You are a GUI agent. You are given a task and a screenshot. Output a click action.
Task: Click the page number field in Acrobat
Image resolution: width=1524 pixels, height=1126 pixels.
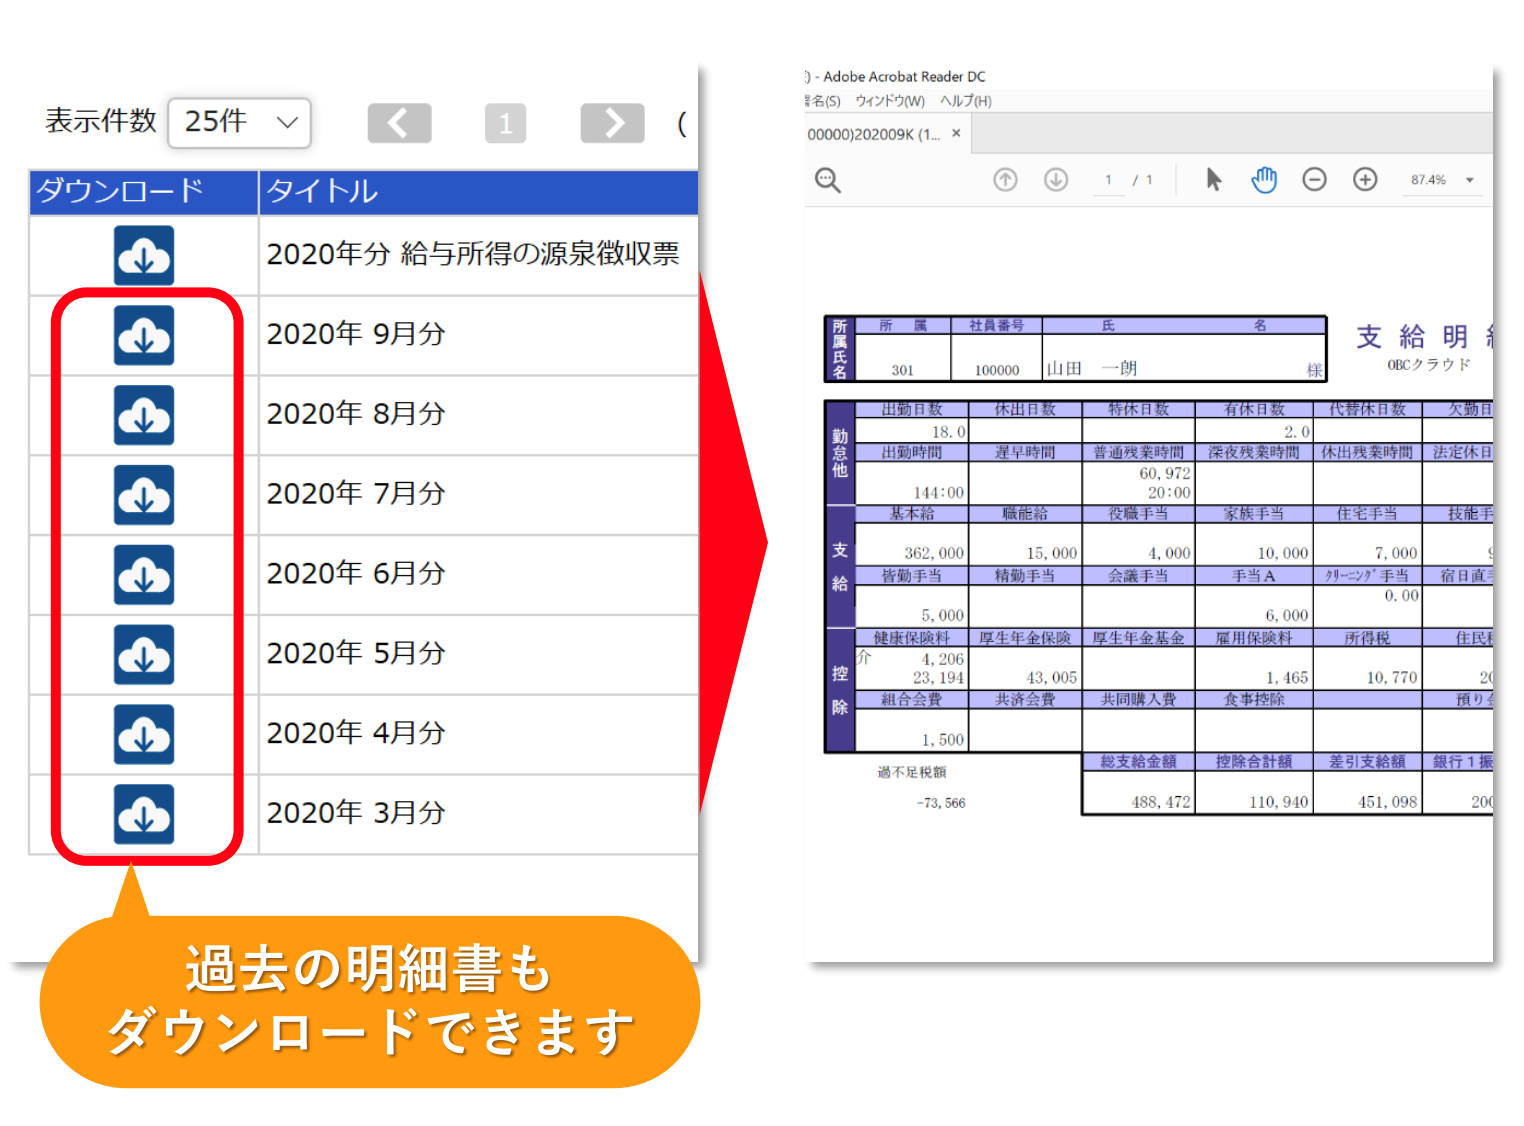pos(1108,180)
